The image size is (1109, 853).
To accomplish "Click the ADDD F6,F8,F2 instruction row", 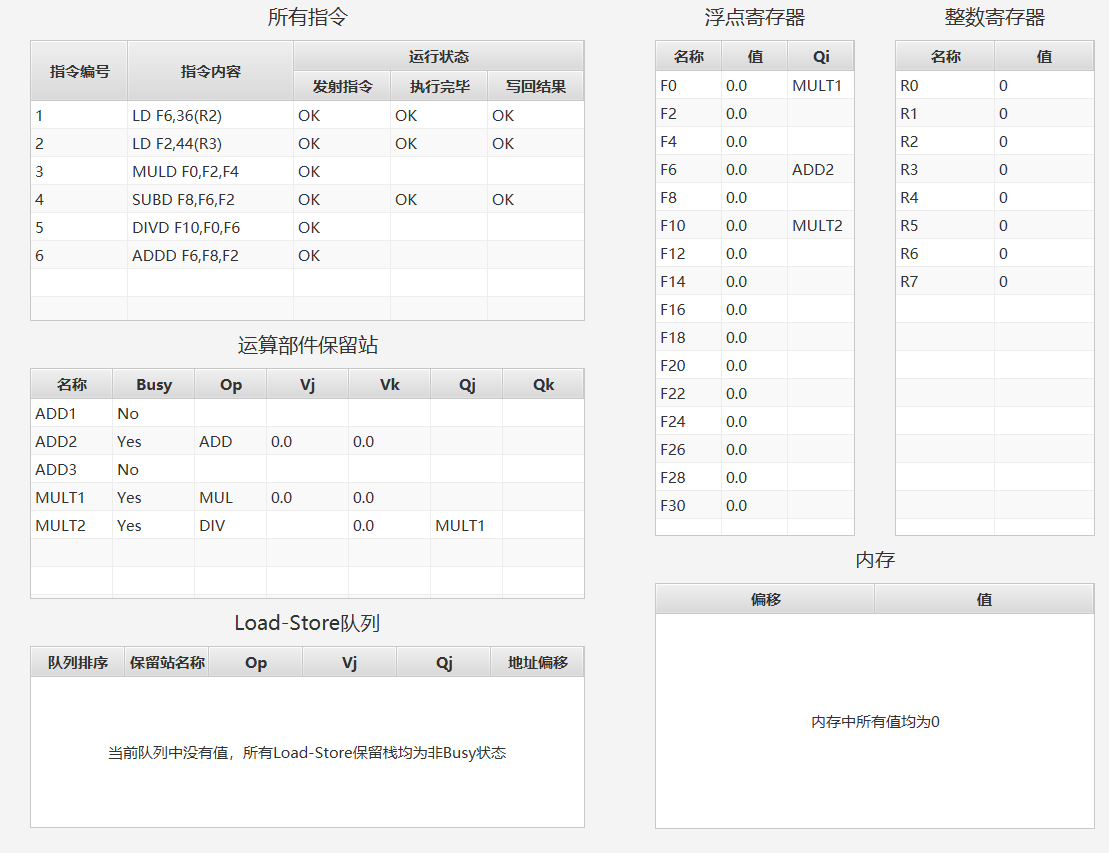I will click(210, 255).
